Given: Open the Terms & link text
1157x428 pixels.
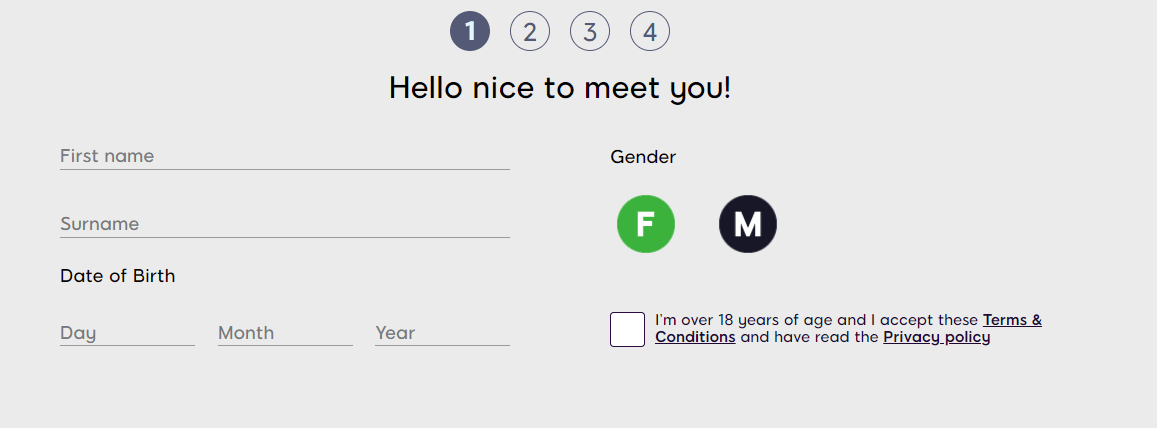Looking at the screenshot, I should tap(1012, 320).
